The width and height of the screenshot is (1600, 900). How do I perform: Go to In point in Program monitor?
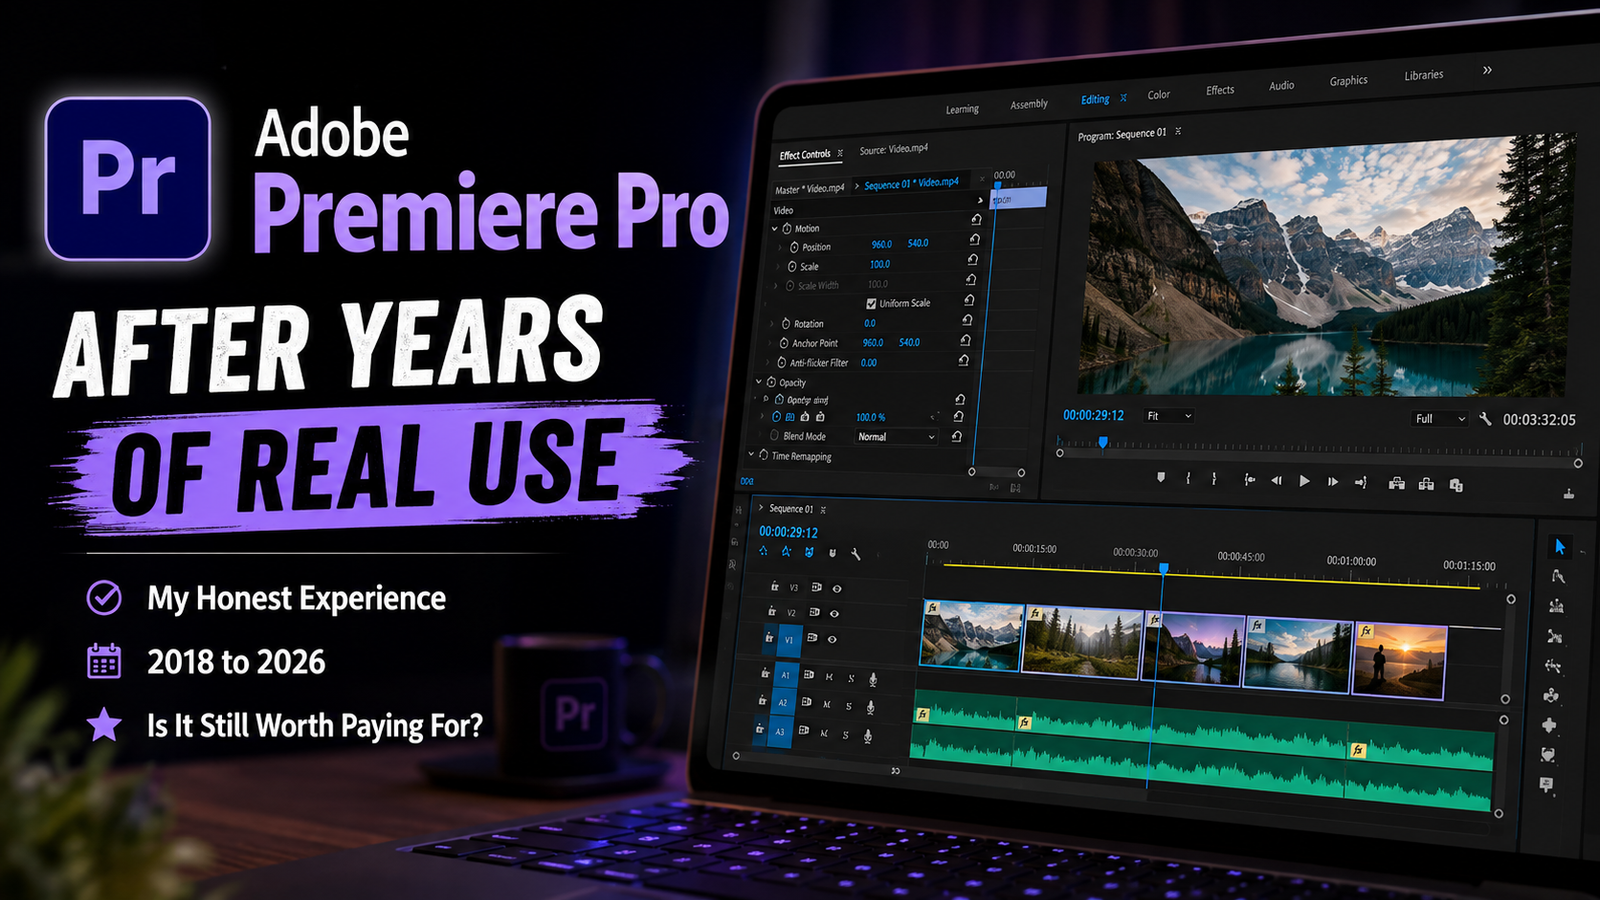[1249, 480]
